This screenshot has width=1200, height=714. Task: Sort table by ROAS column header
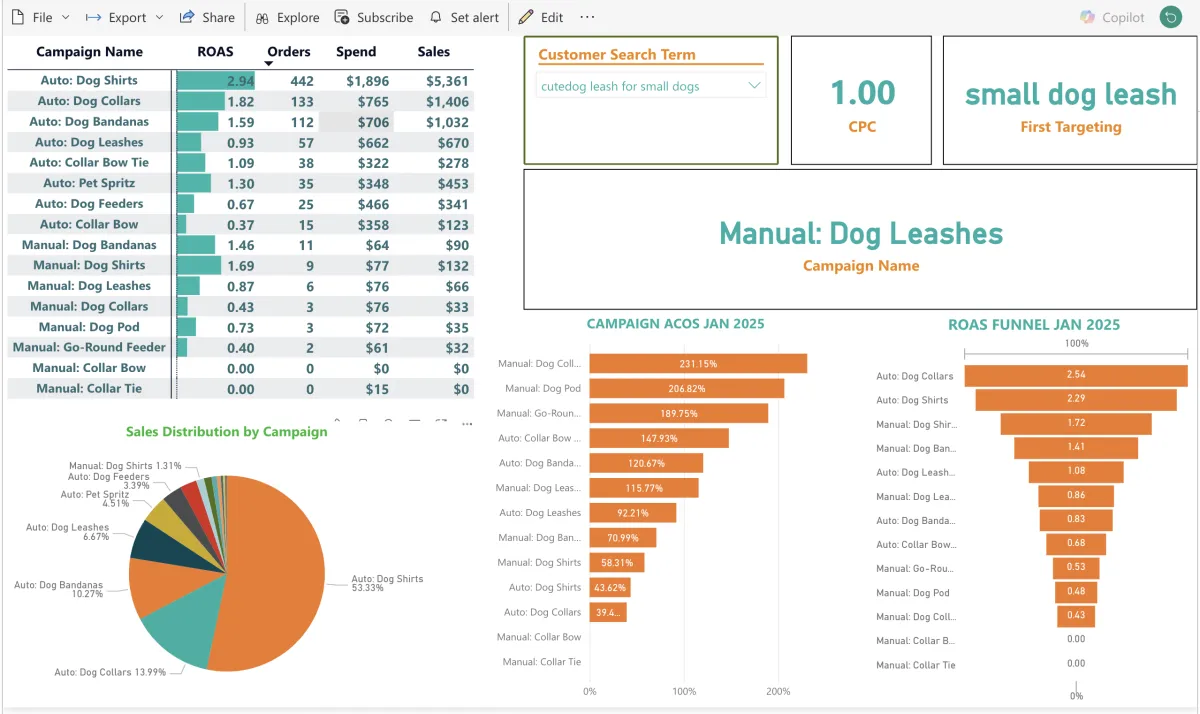pos(215,52)
